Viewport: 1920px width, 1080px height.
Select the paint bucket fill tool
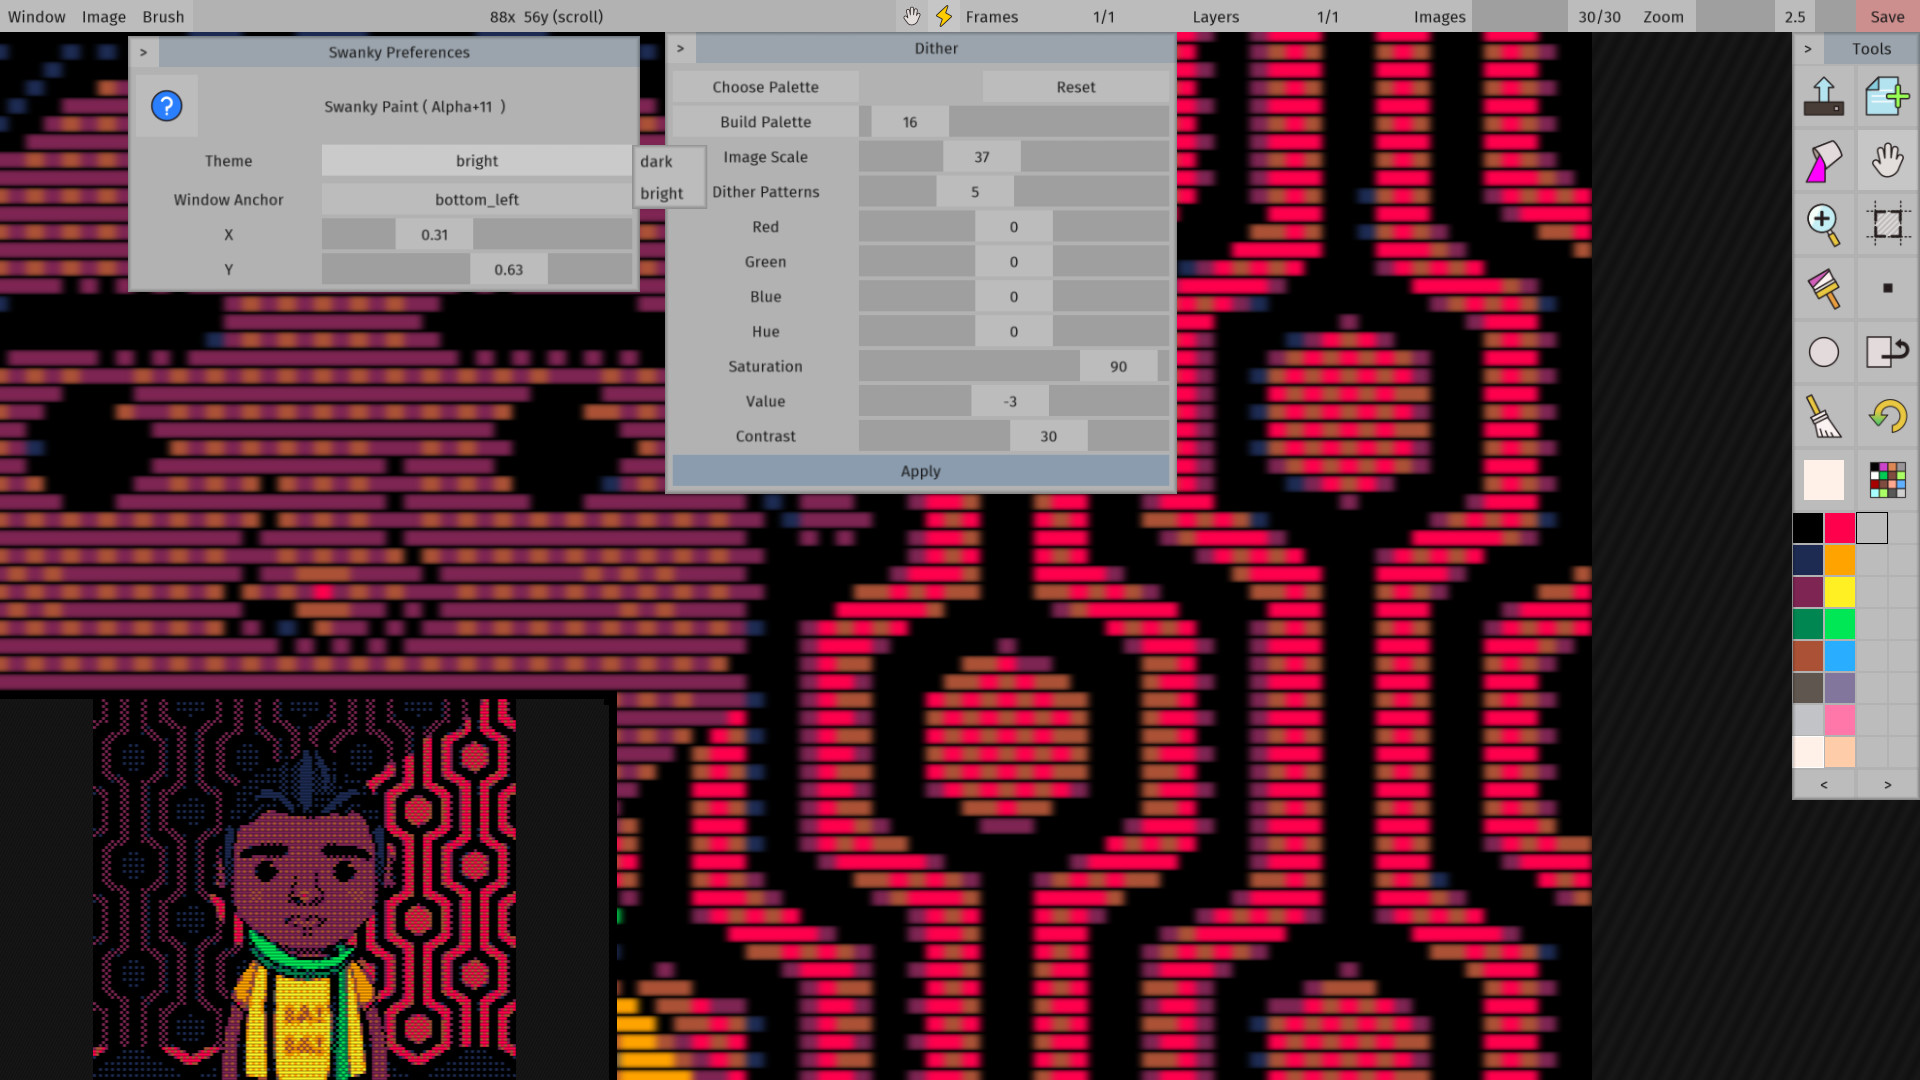click(1823, 160)
